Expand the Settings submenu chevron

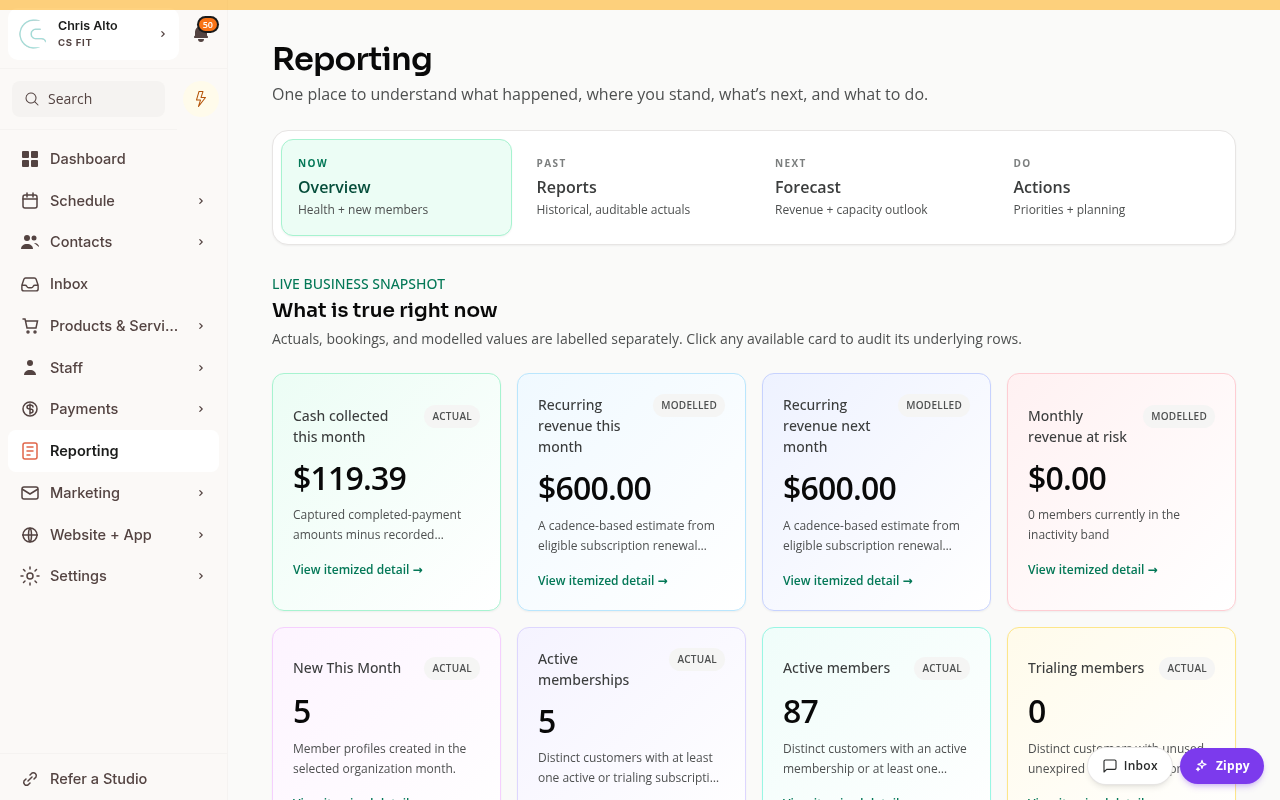coord(201,576)
